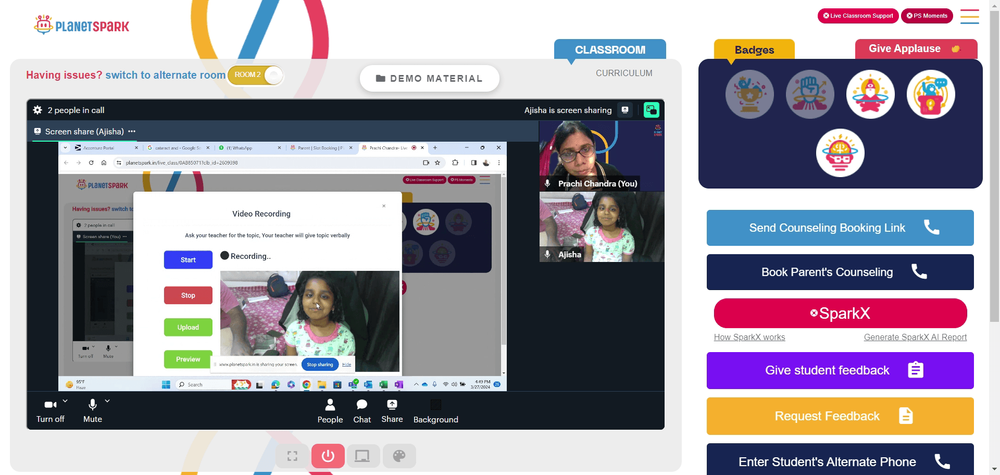Viewport: 1000px width, 475px height.
Task: Click the '2 people in call' text
Action: coord(76,110)
